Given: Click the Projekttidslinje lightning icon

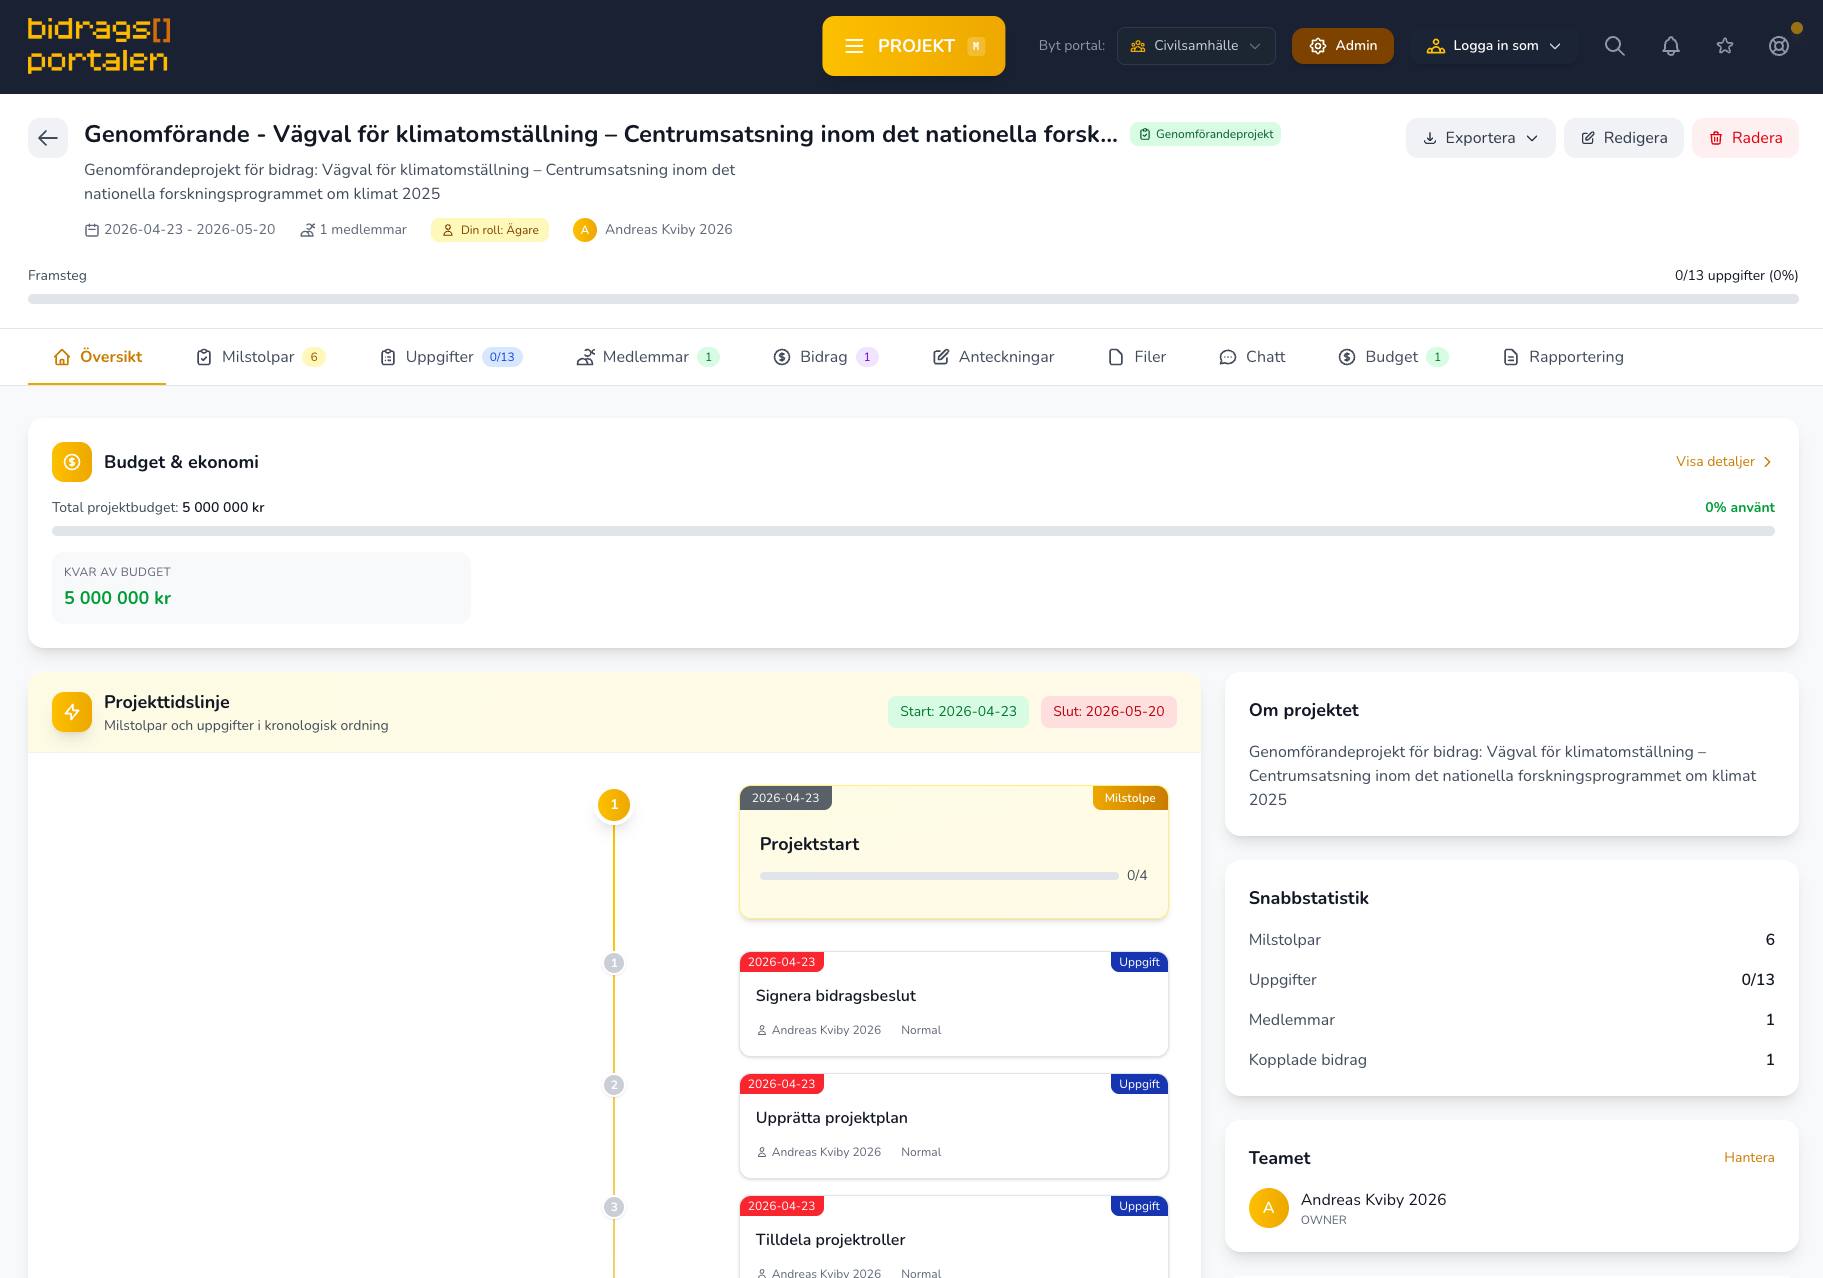Looking at the screenshot, I should pos(72,712).
